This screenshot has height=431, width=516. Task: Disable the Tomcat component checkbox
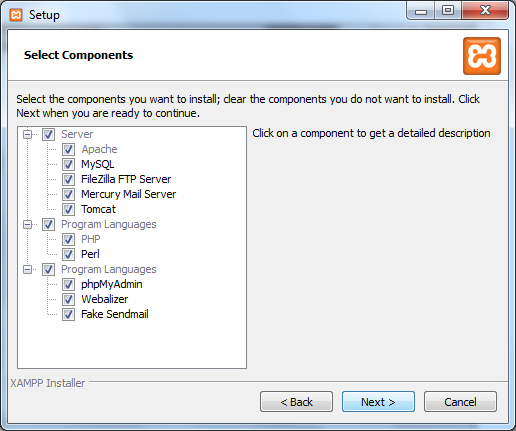[68, 209]
